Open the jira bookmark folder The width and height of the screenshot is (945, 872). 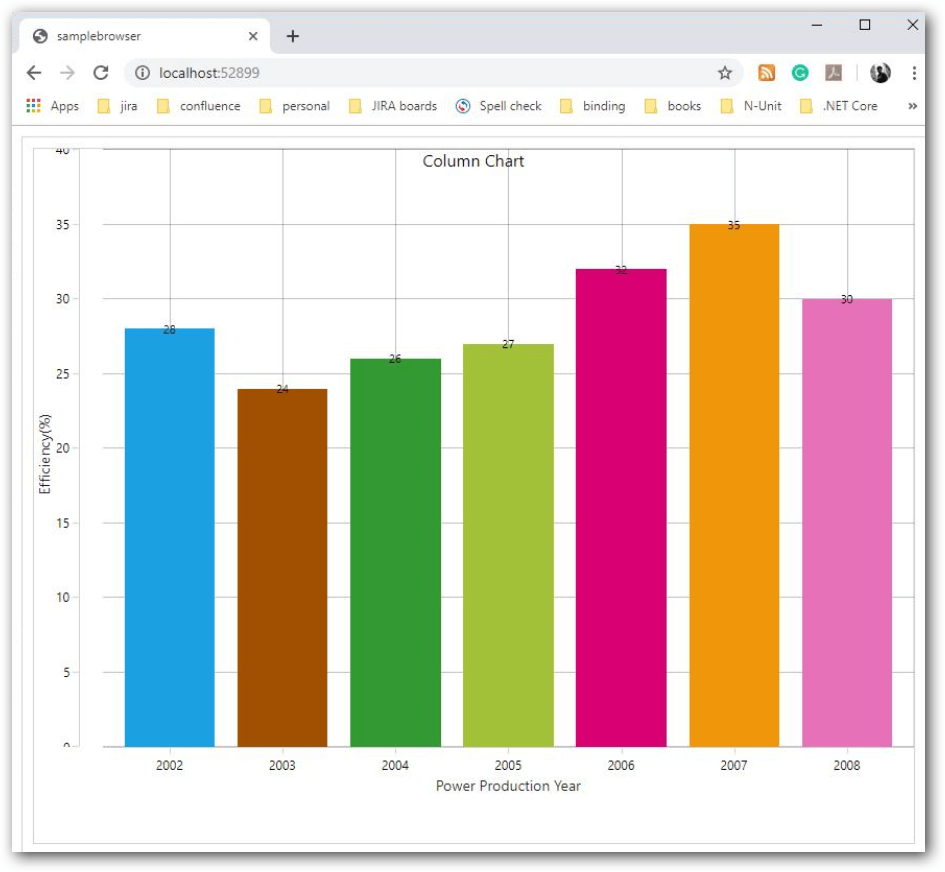click(x=118, y=106)
